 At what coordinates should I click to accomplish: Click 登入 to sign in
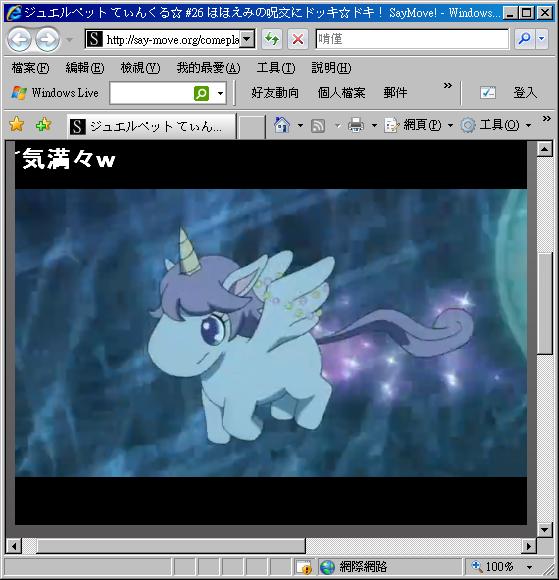point(525,92)
